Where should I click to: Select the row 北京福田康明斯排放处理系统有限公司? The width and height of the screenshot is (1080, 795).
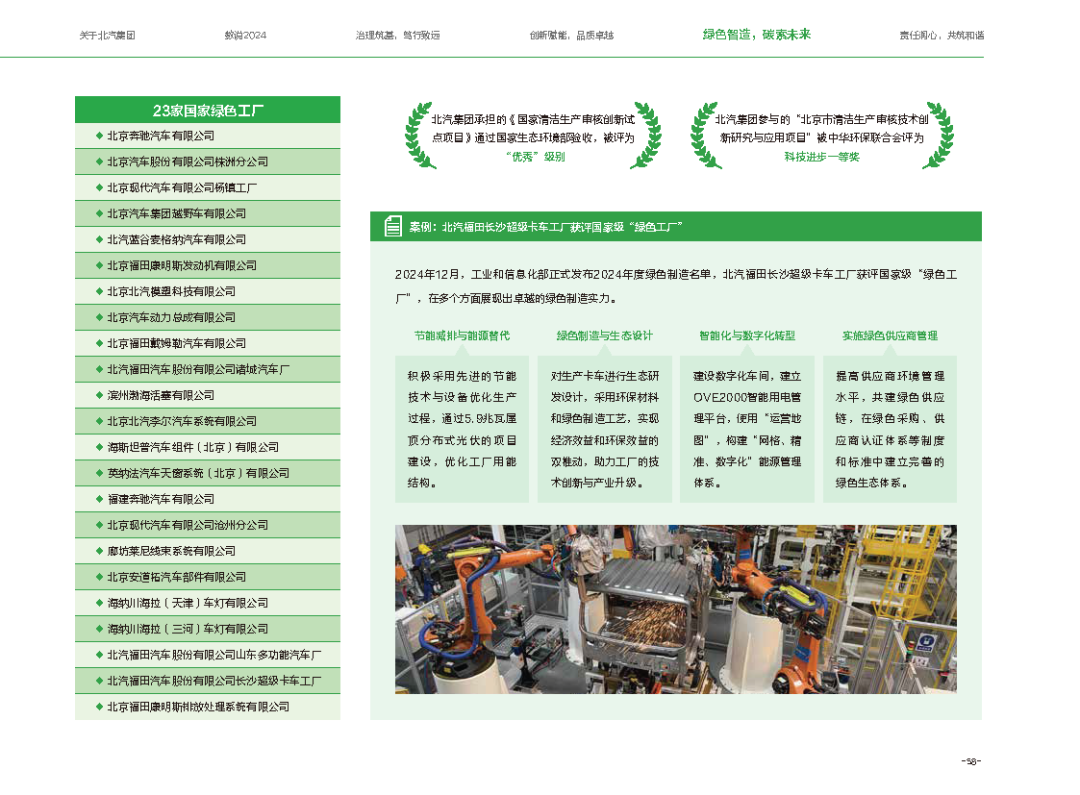[207, 707]
